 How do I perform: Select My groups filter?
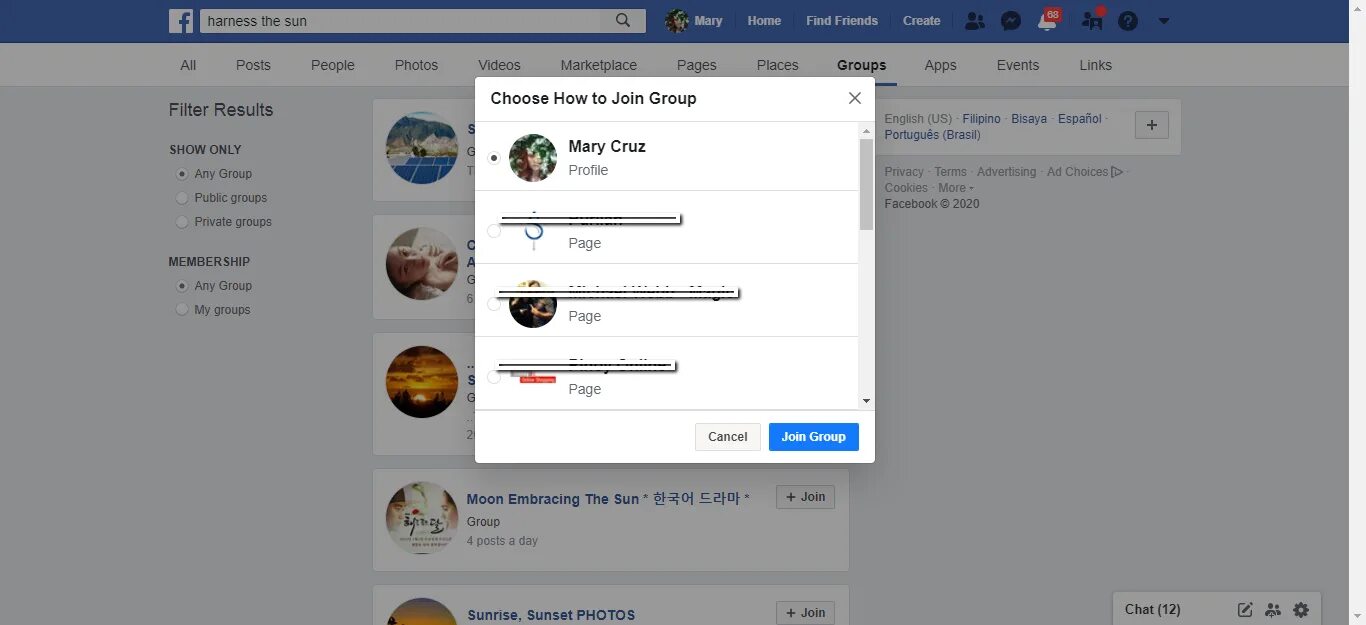182,310
